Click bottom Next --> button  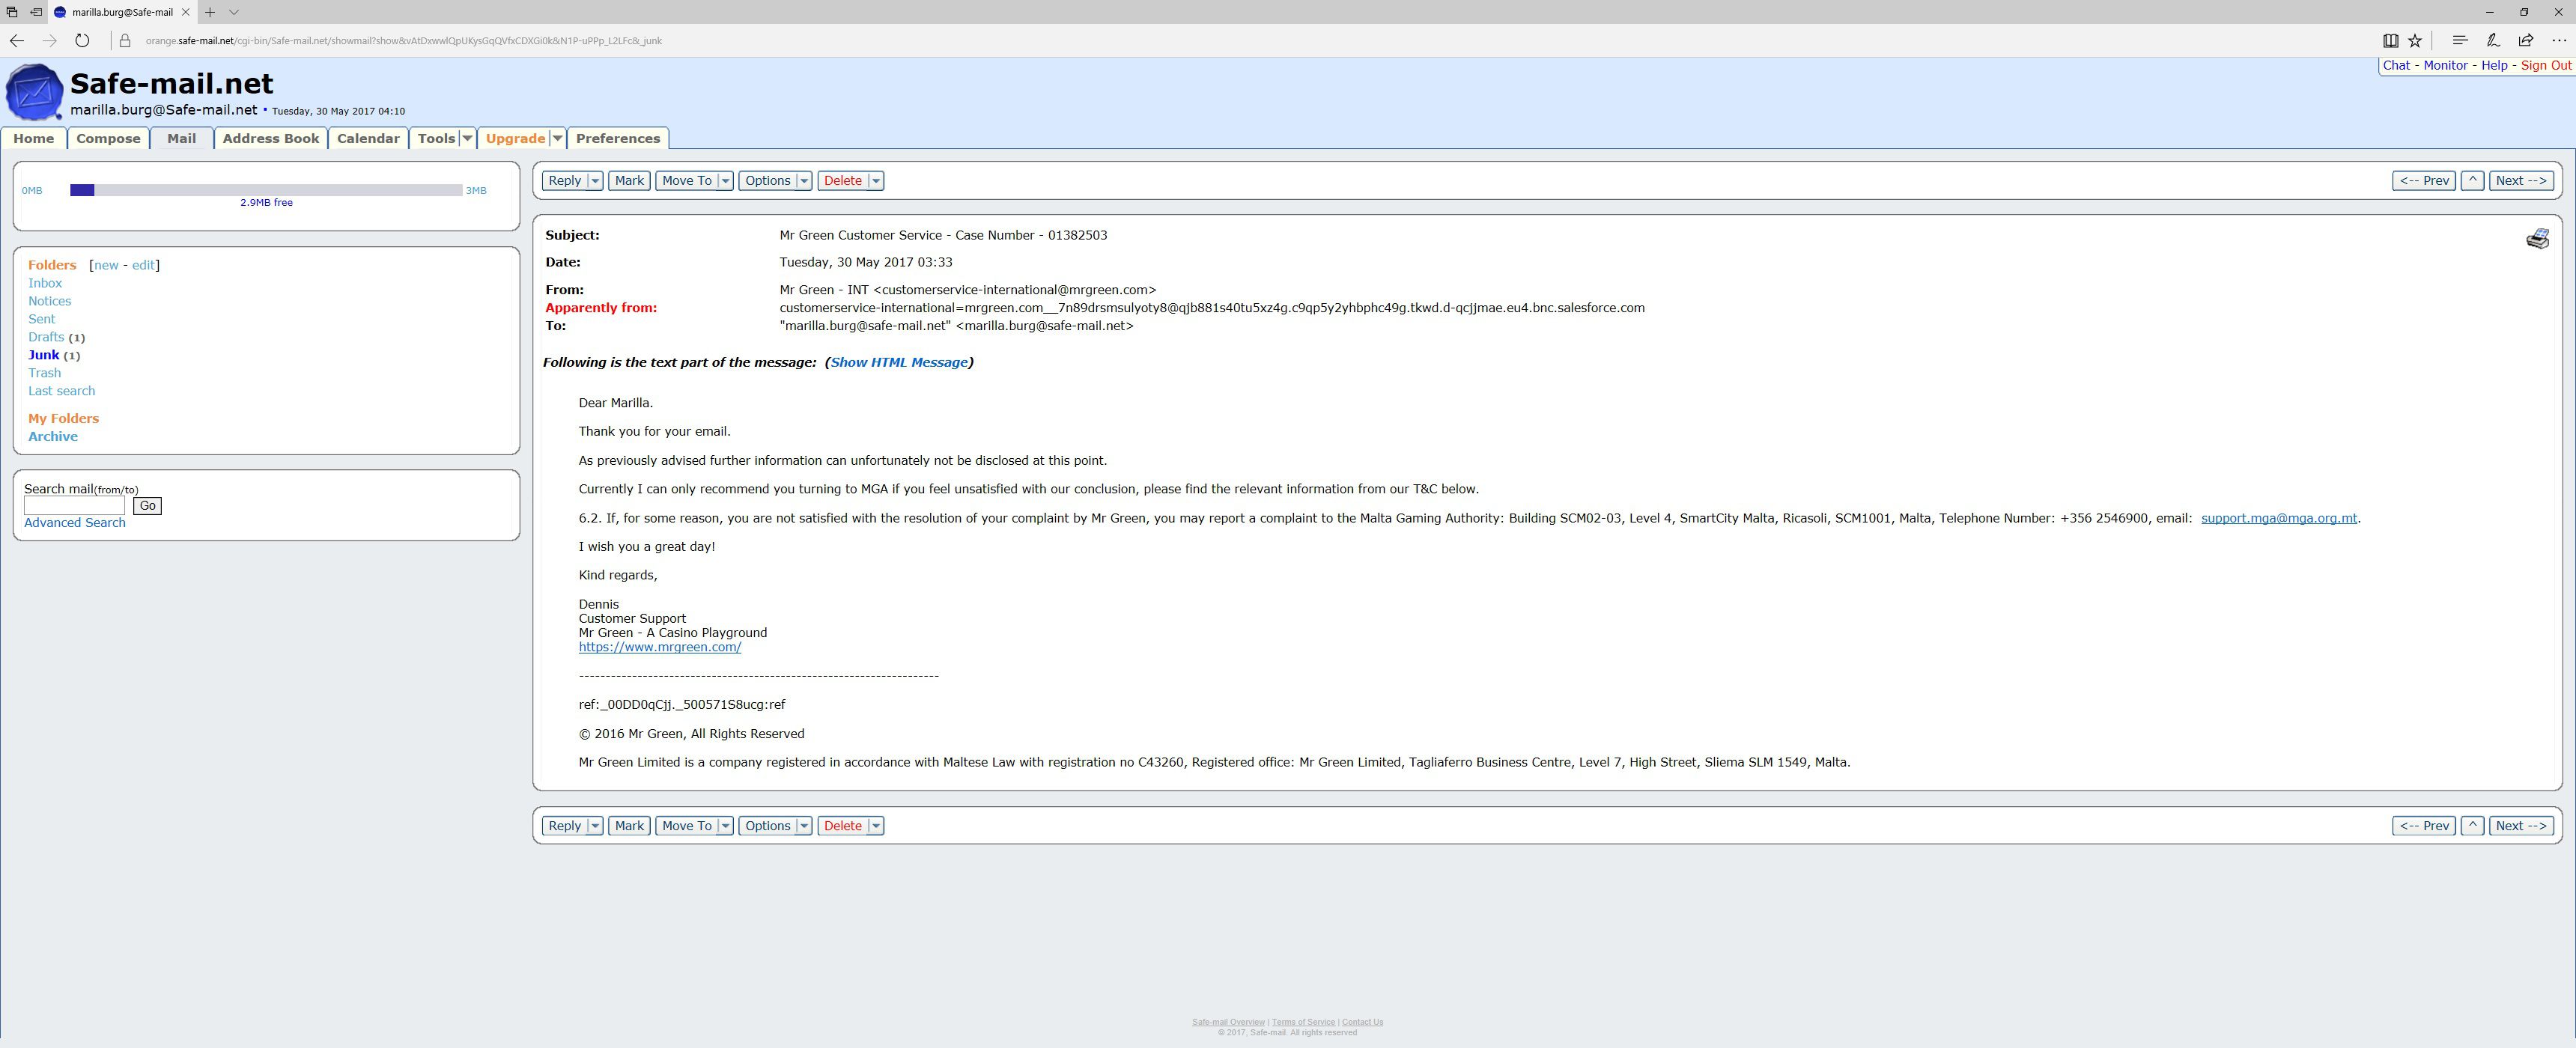(2521, 826)
